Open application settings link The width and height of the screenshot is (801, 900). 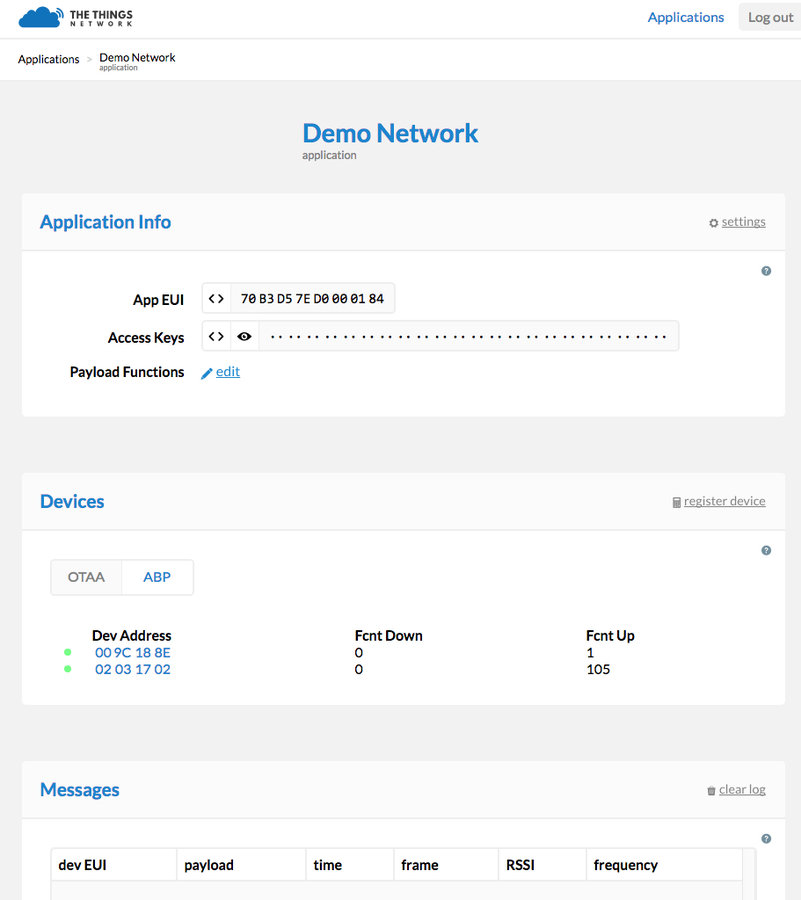click(743, 222)
